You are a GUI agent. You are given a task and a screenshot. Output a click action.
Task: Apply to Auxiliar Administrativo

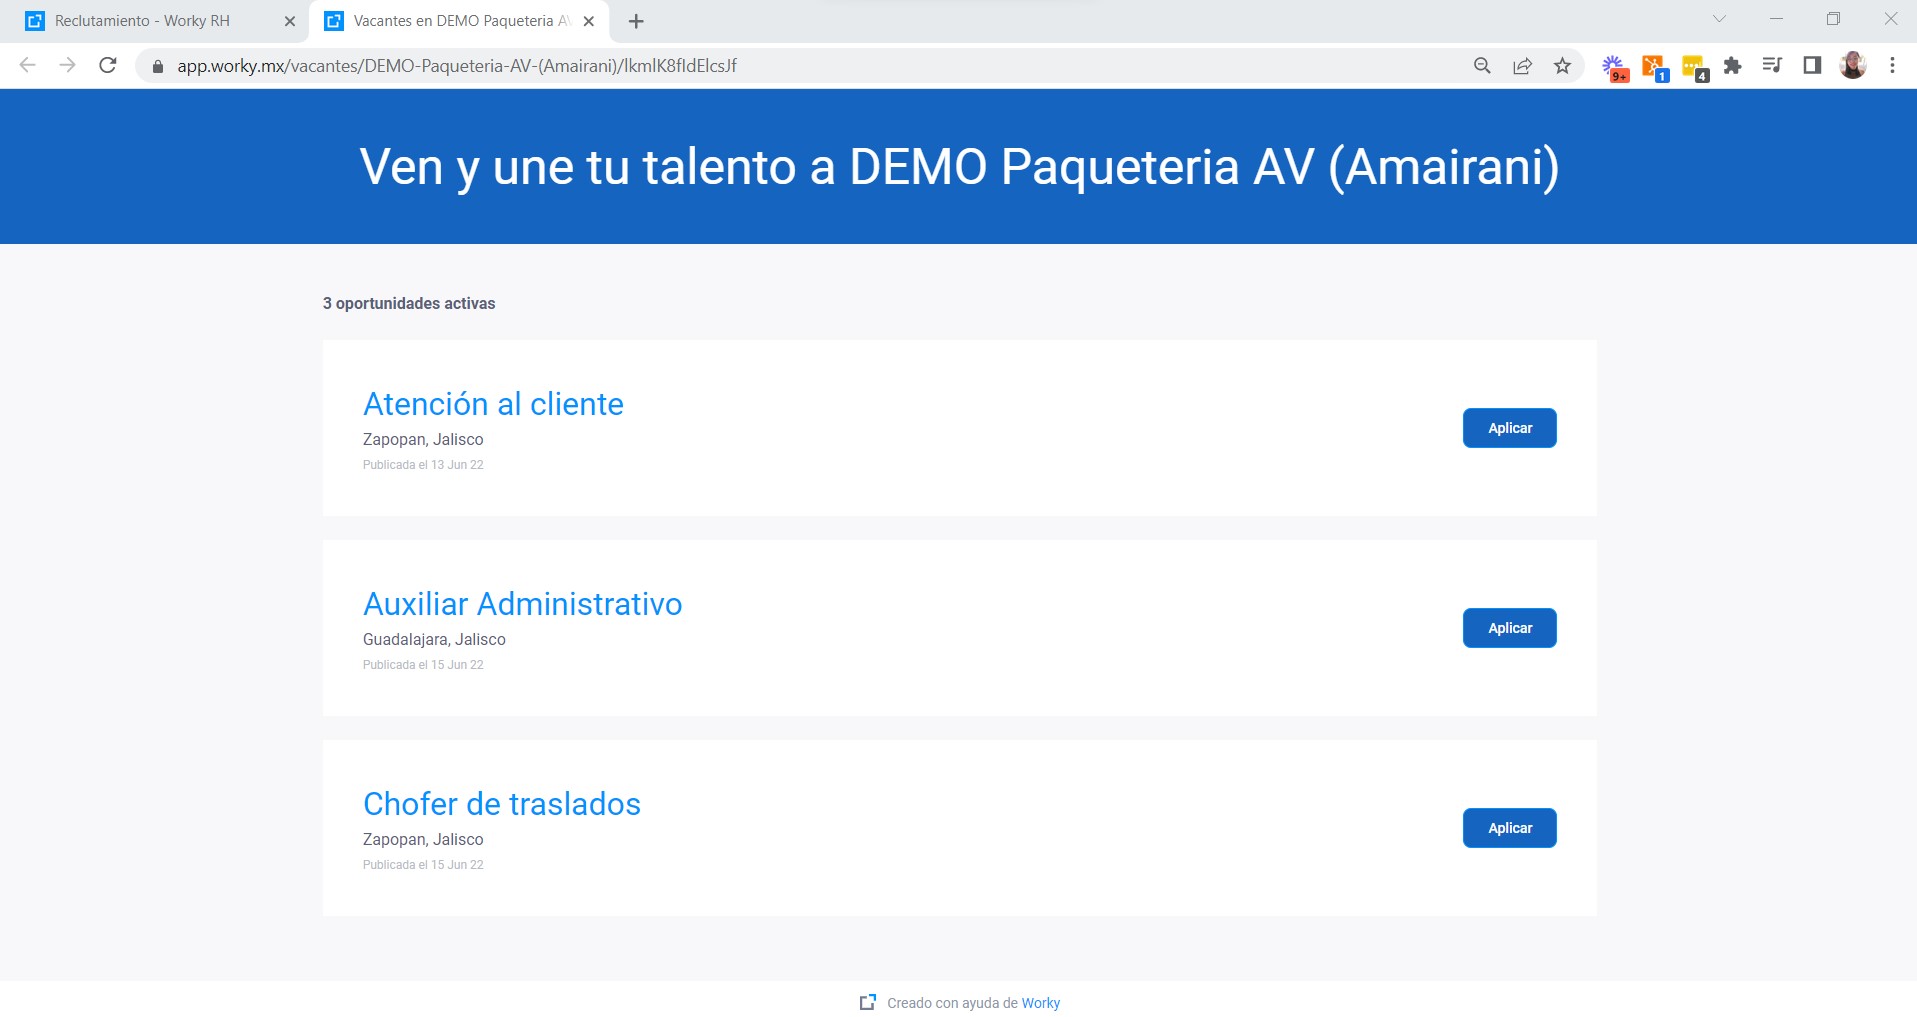pyautogui.click(x=1510, y=628)
